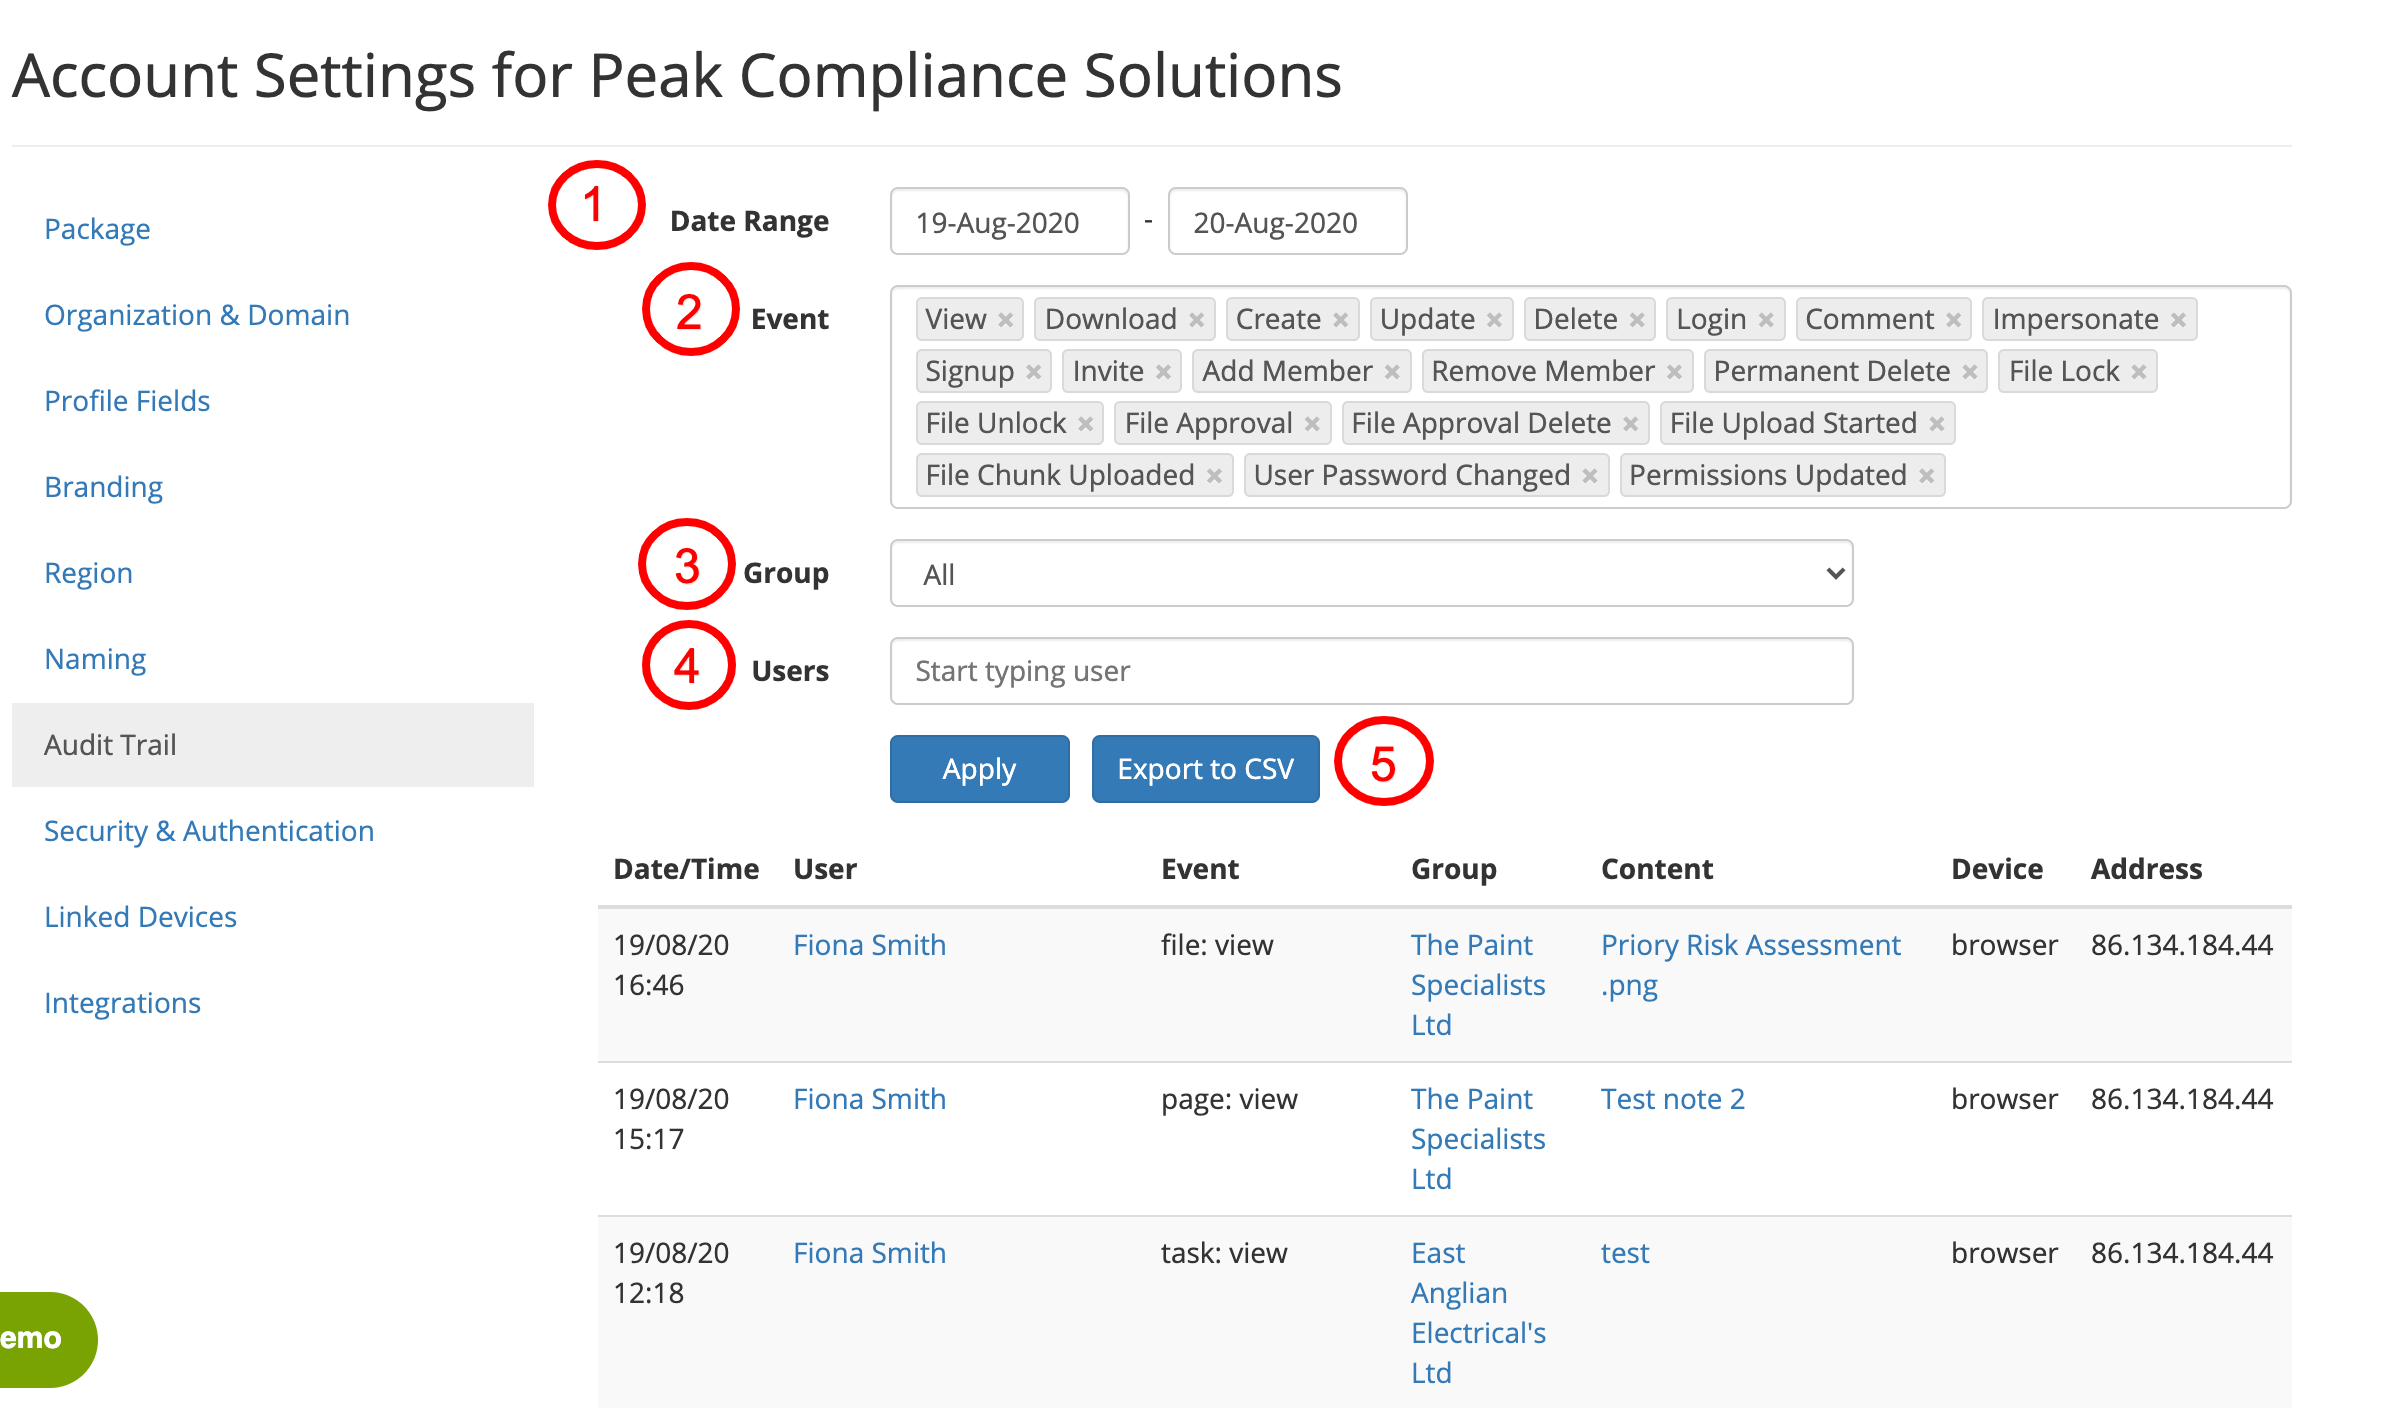Image resolution: width=2406 pixels, height=1408 pixels.
Task: Remove the Impersonate event tag
Action: click(x=2178, y=320)
